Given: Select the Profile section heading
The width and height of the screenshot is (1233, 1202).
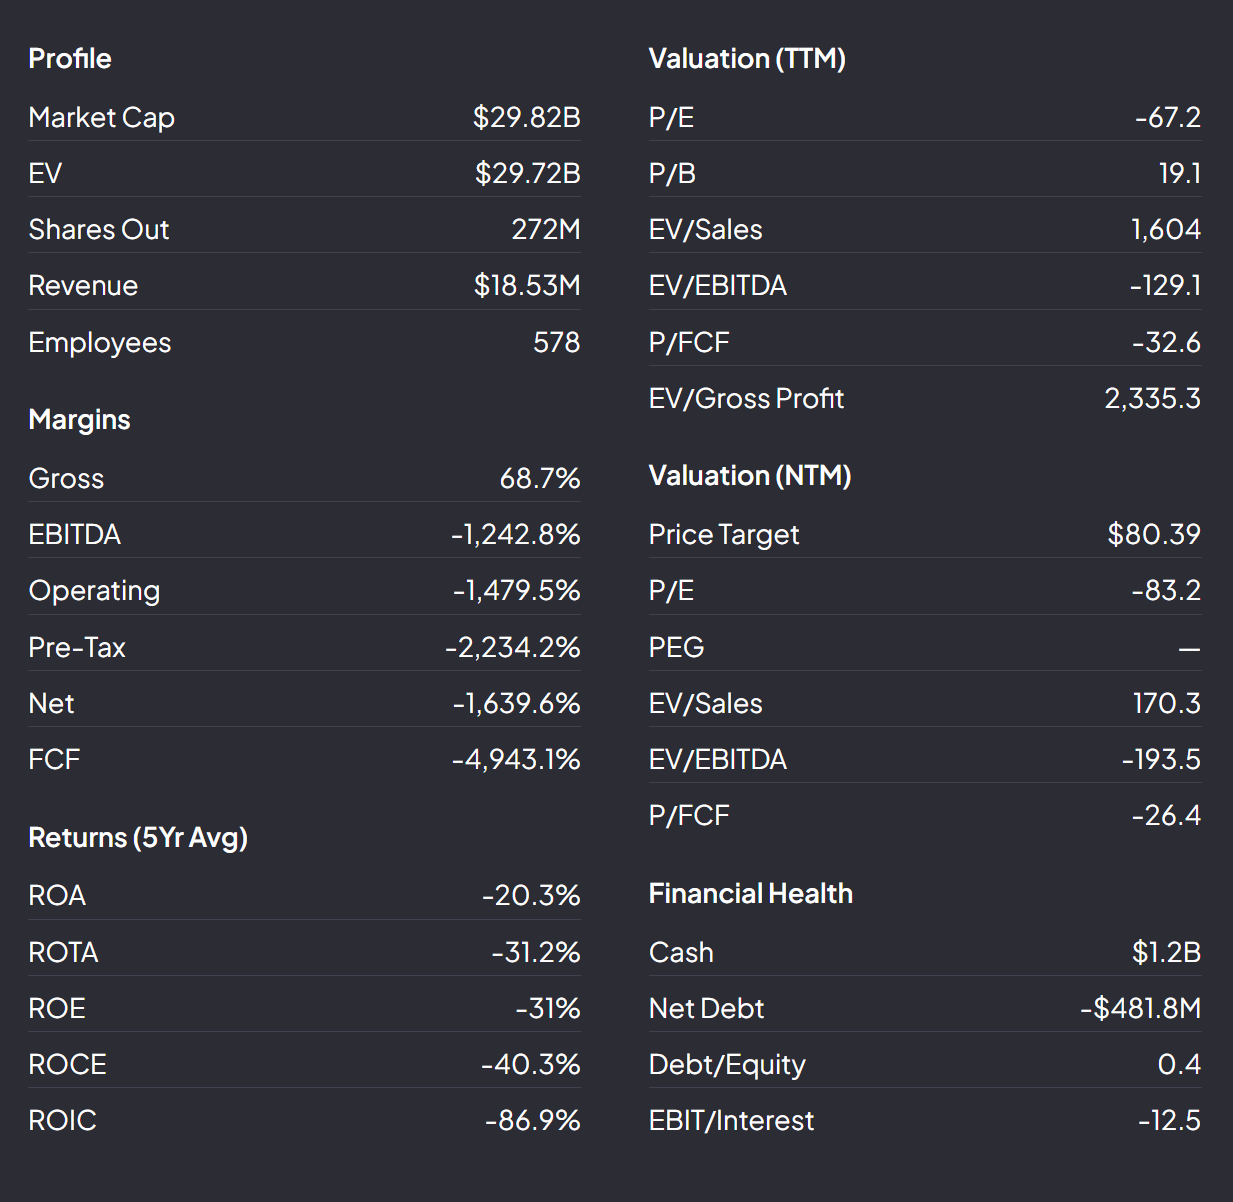Looking at the screenshot, I should point(70,58).
